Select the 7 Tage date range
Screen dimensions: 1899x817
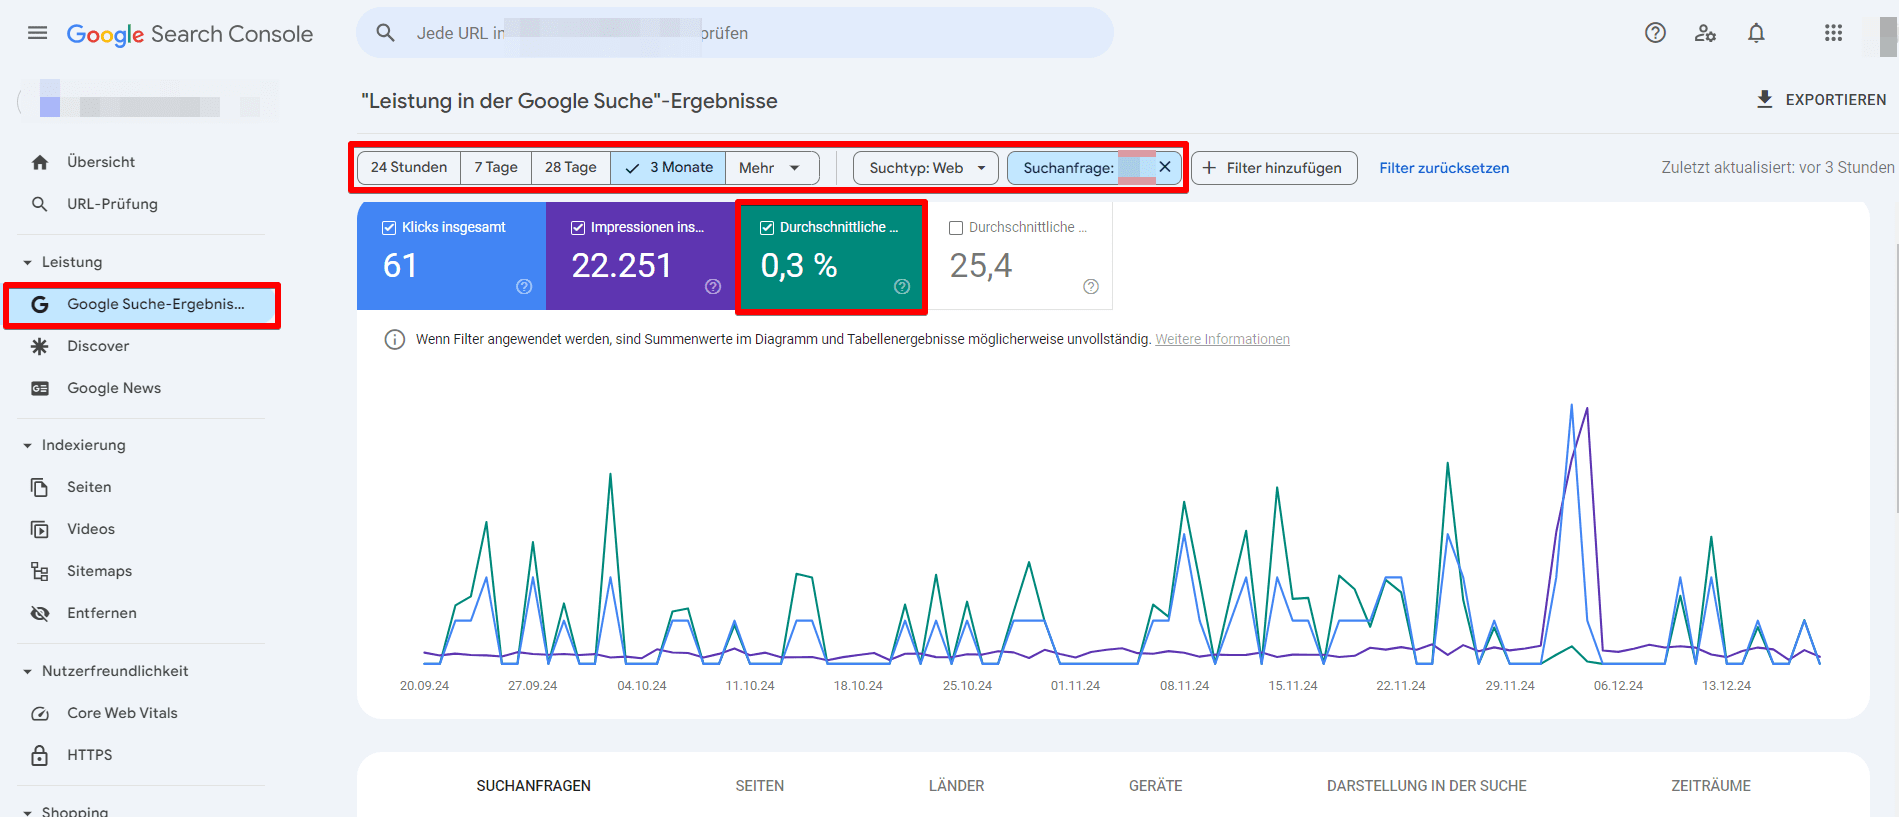pyautogui.click(x=496, y=168)
